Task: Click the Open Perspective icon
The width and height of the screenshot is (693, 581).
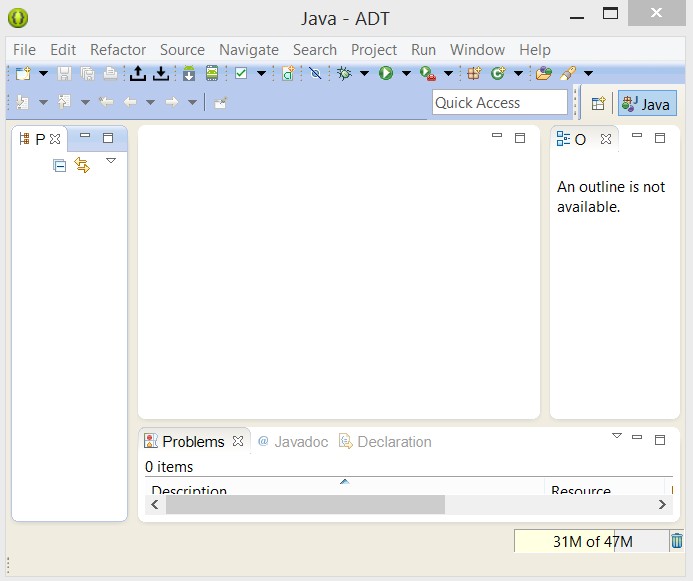Action: click(x=598, y=103)
